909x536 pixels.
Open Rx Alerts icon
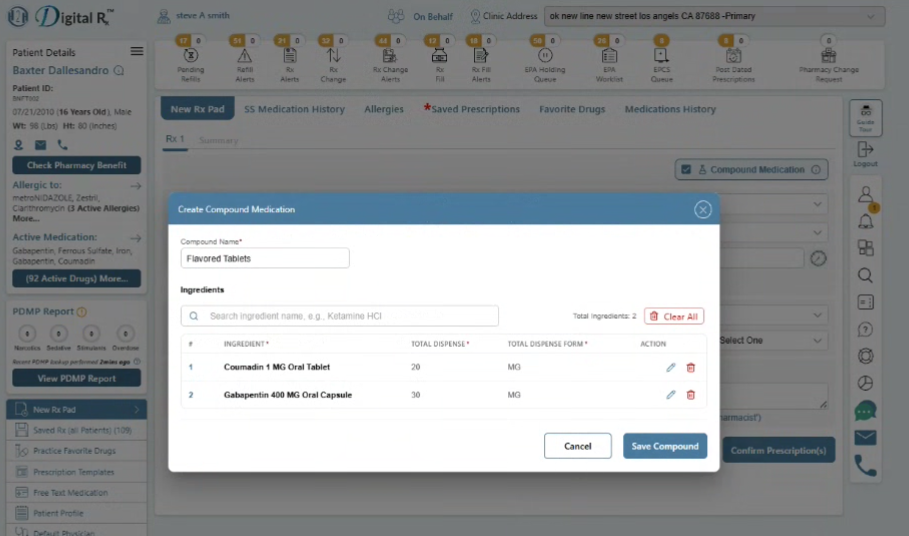289,56
